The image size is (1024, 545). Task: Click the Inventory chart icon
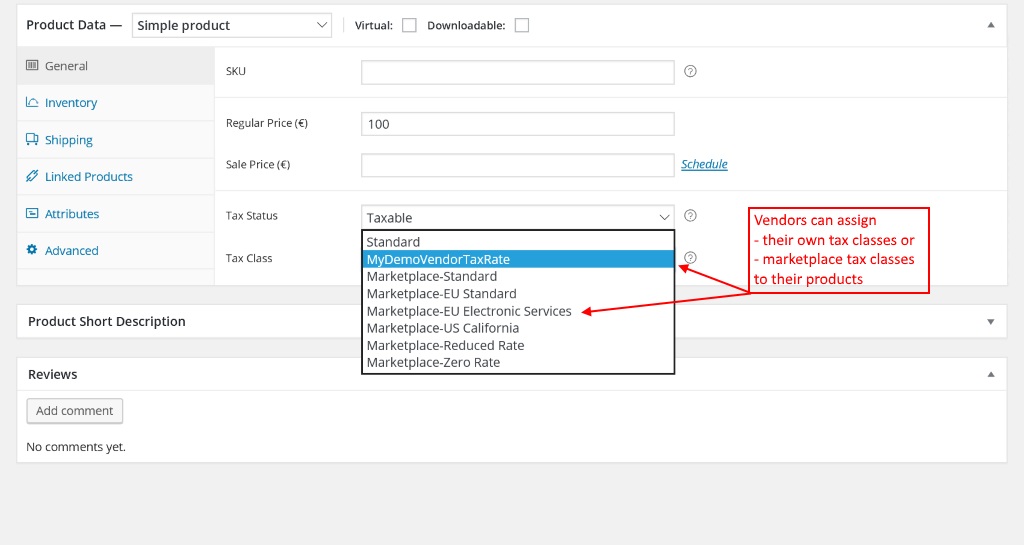(31, 102)
